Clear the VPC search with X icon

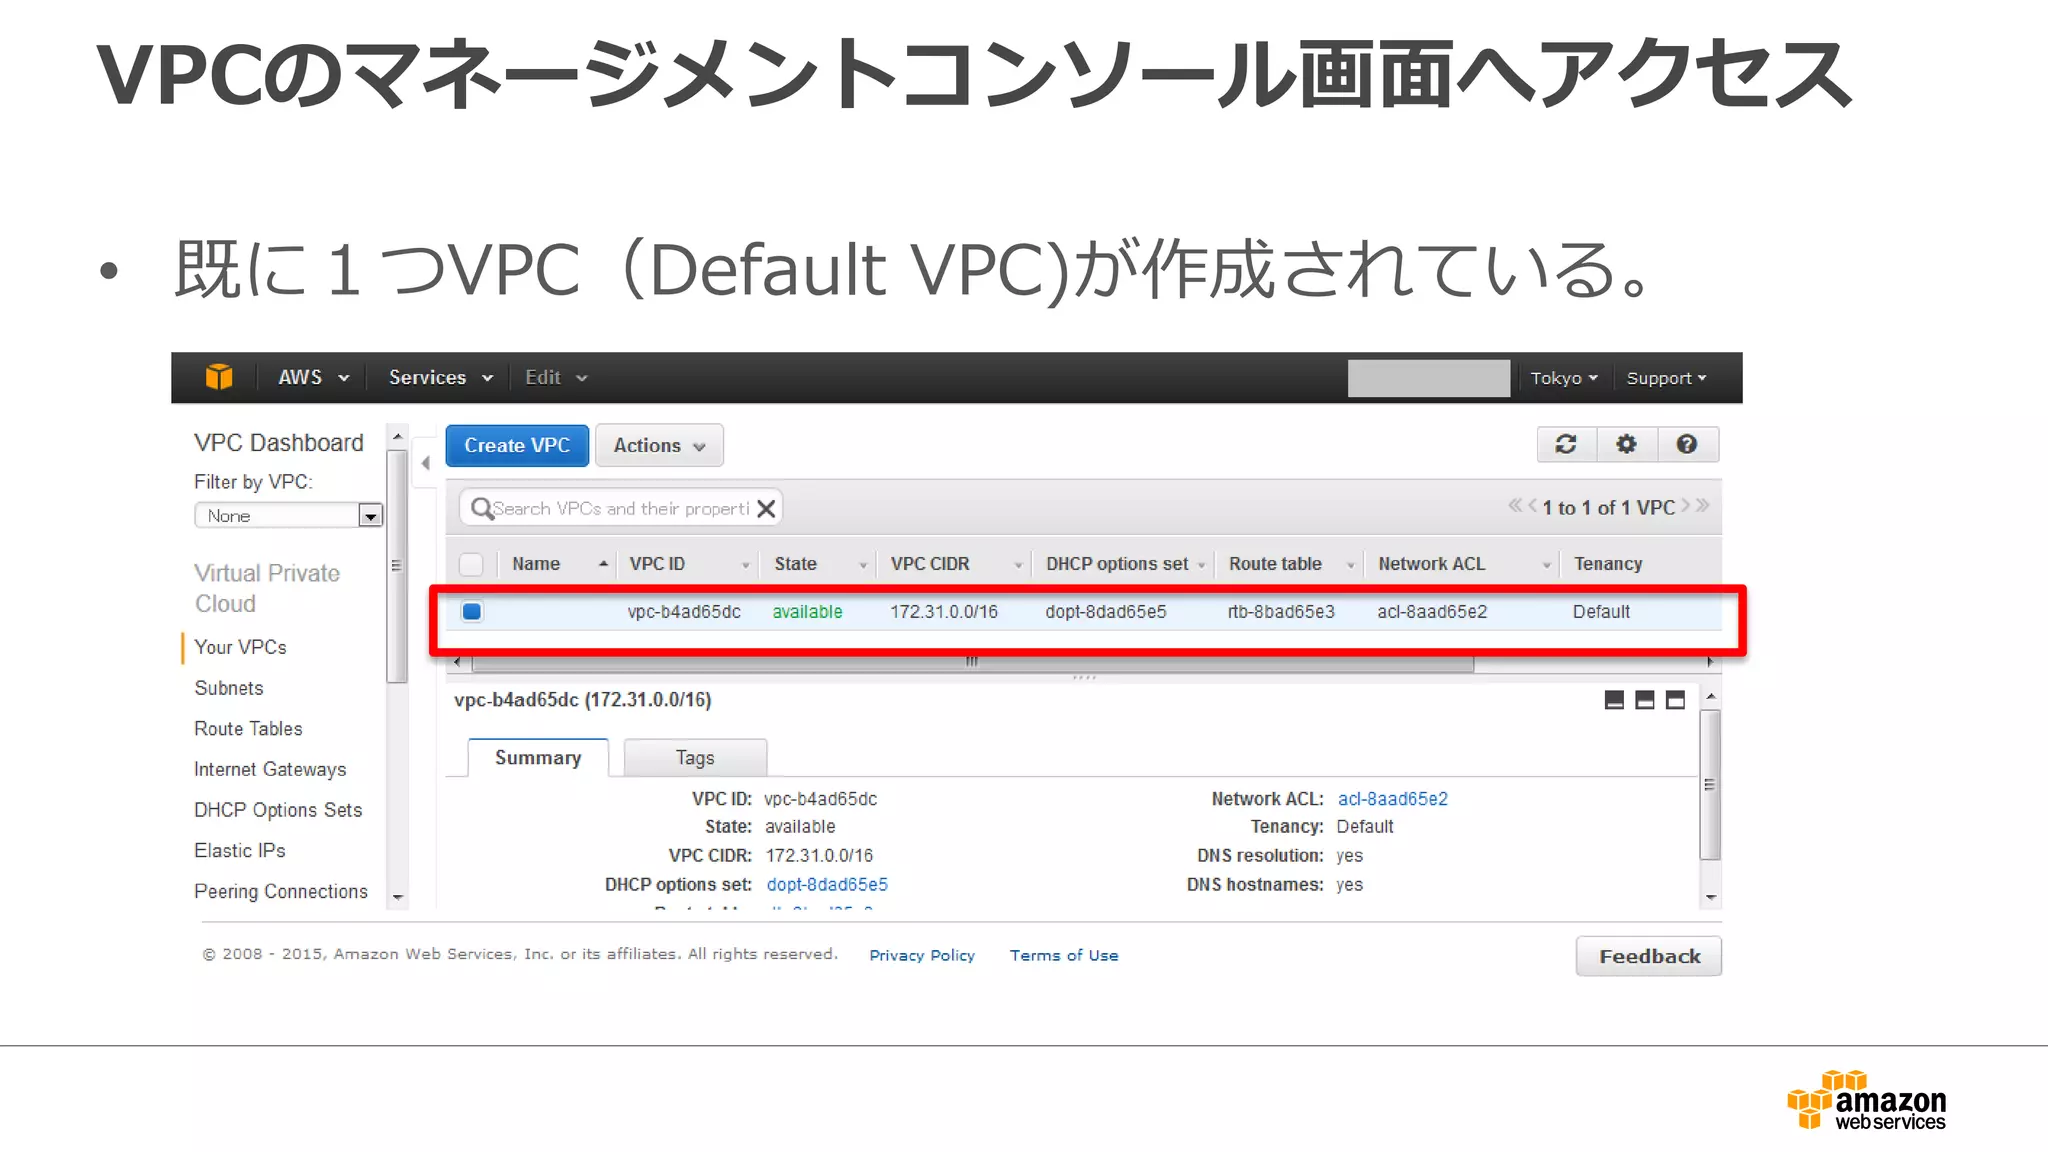[x=767, y=508]
